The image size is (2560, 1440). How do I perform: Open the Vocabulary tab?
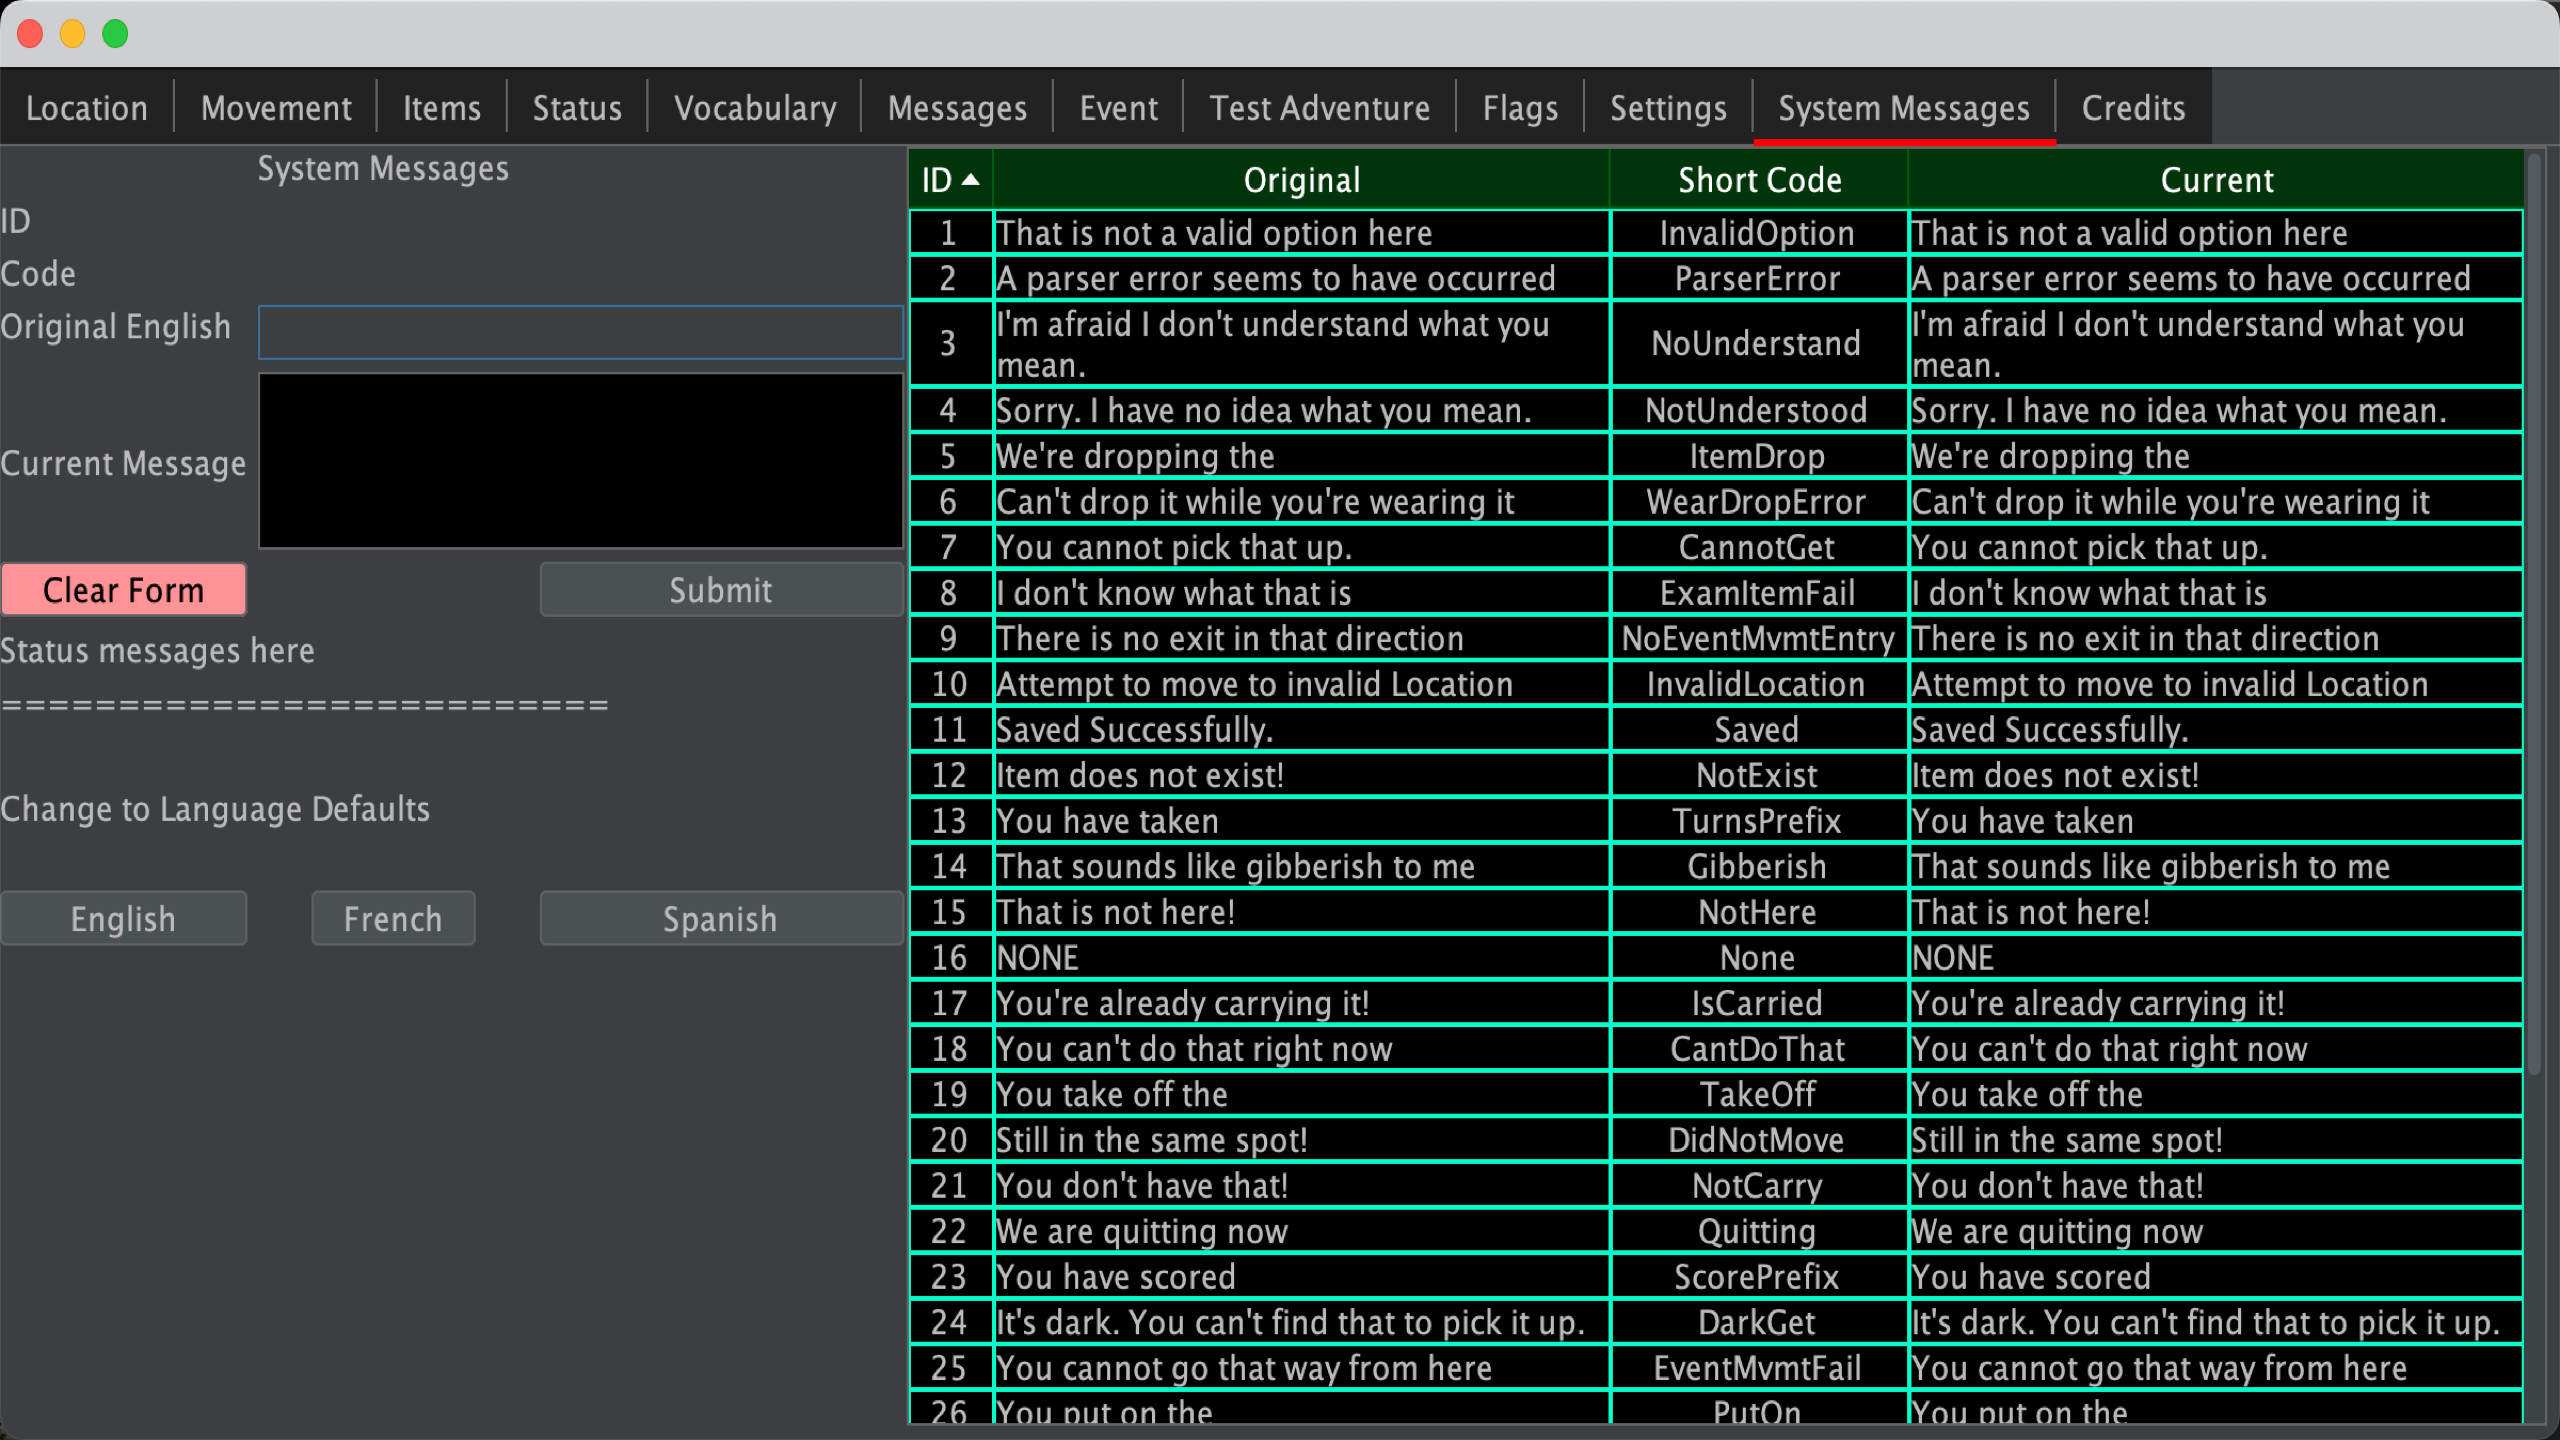pyautogui.click(x=755, y=107)
